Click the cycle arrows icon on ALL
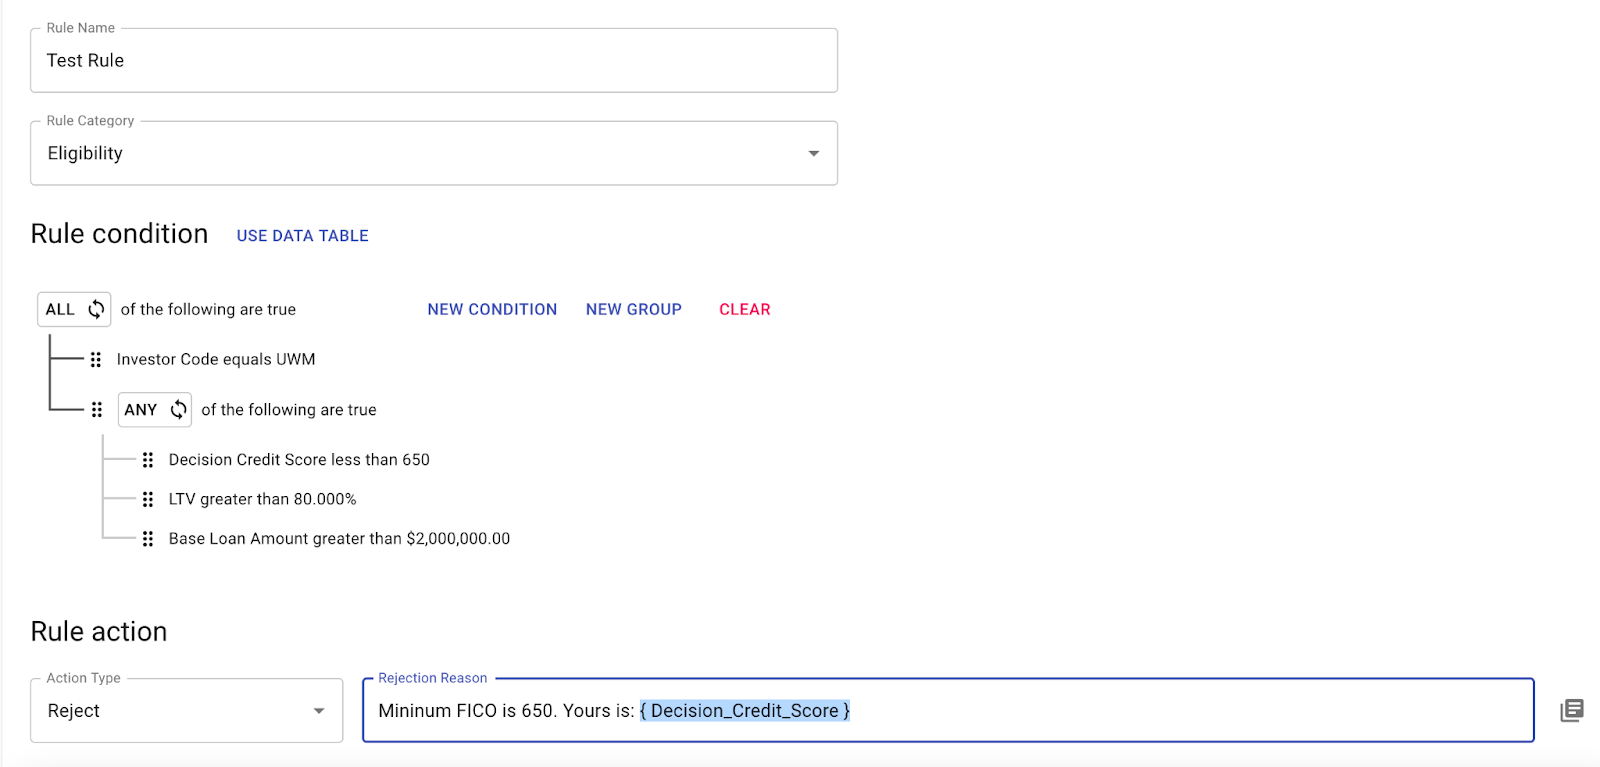Screen dimensions: 1600x767 pos(96,309)
